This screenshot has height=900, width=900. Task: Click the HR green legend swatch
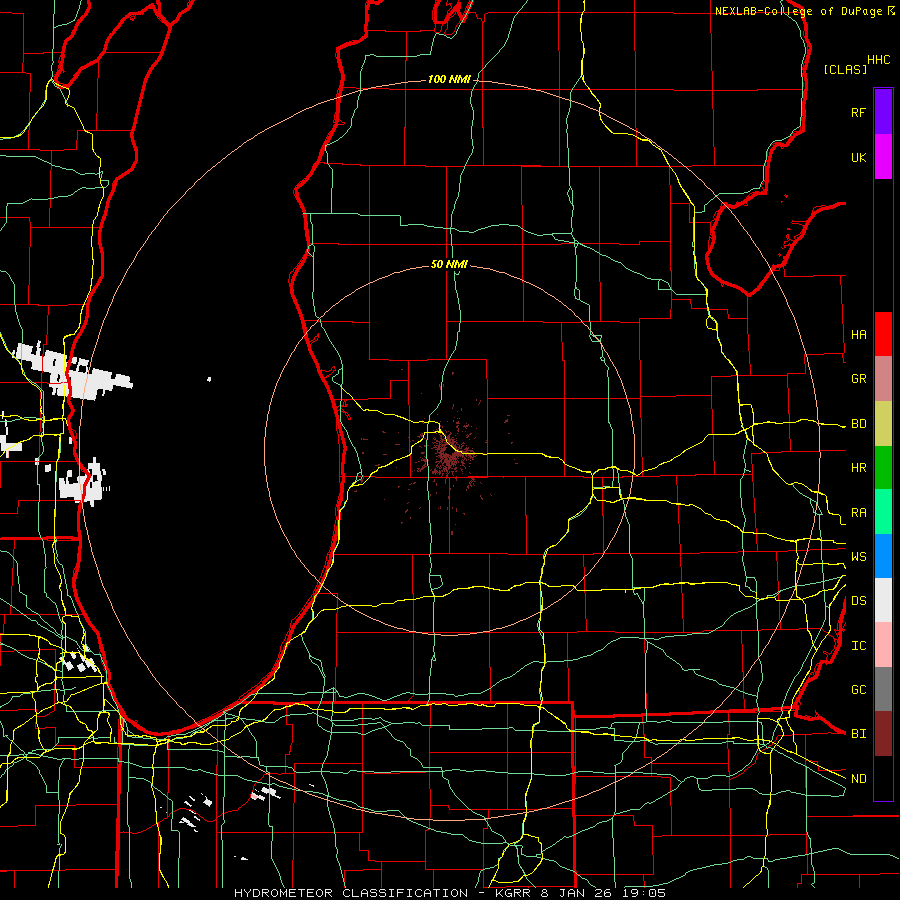point(883,468)
